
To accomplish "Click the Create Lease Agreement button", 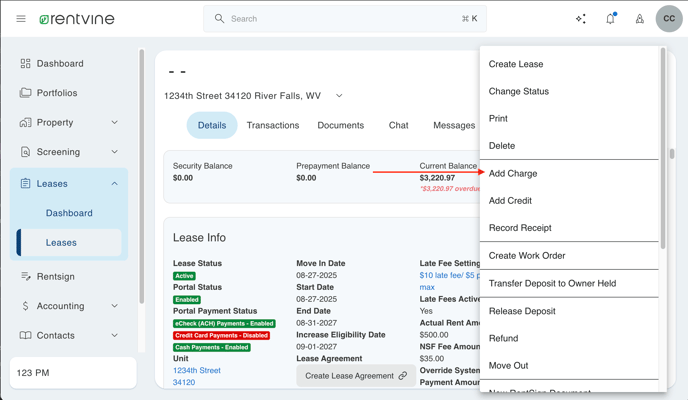I will point(355,376).
